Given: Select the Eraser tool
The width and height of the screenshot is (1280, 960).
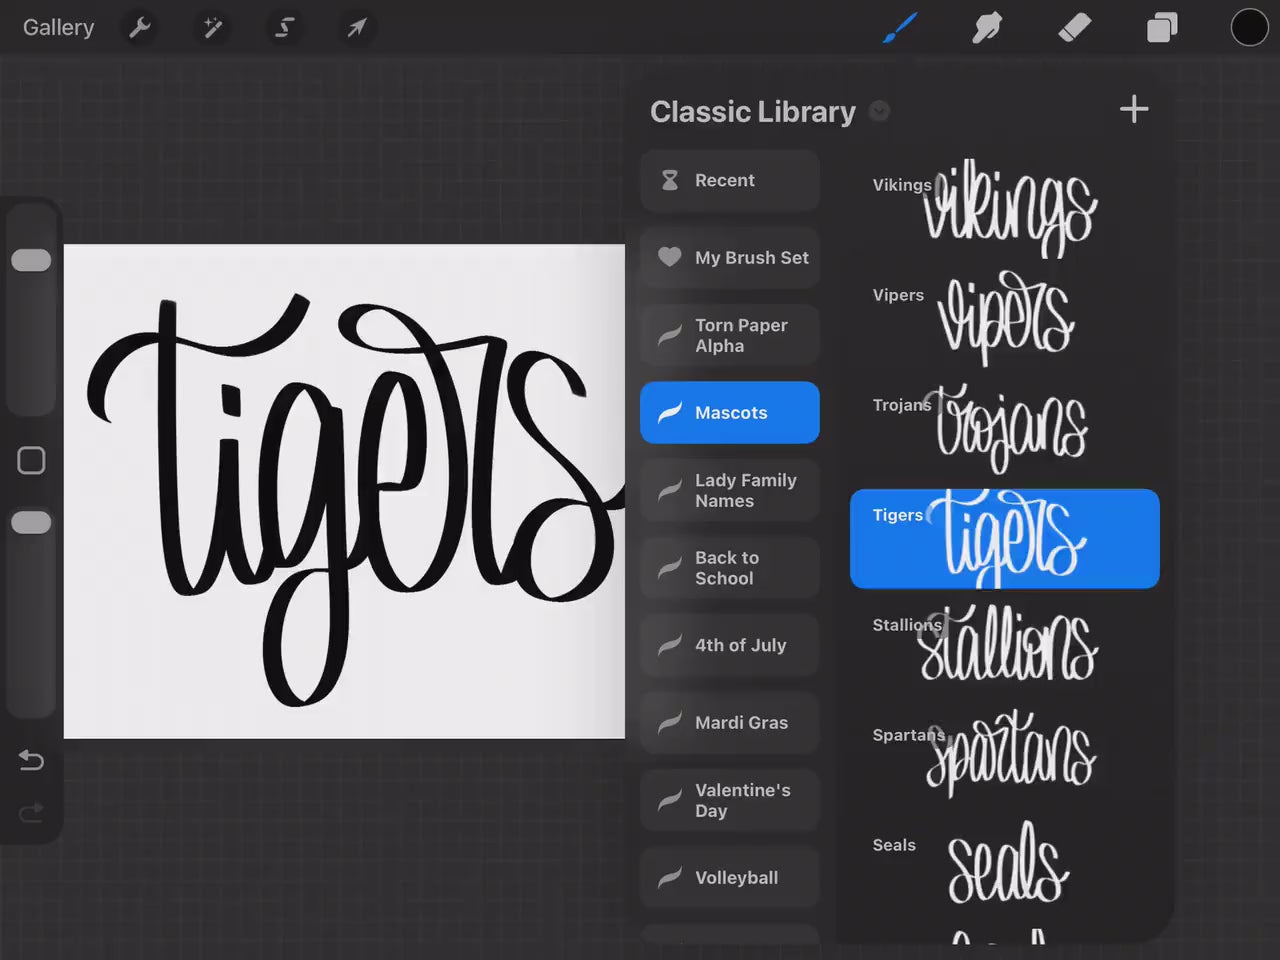Looking at the screenshot, I should (x=1074, y=28).
